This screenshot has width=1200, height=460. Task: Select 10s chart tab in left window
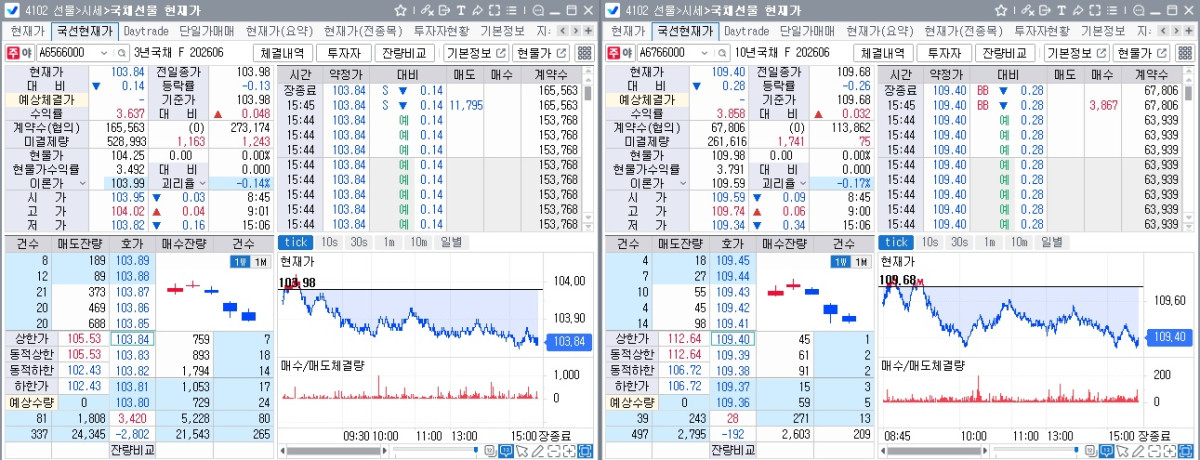pyautogui.click(x=329, y=242)
